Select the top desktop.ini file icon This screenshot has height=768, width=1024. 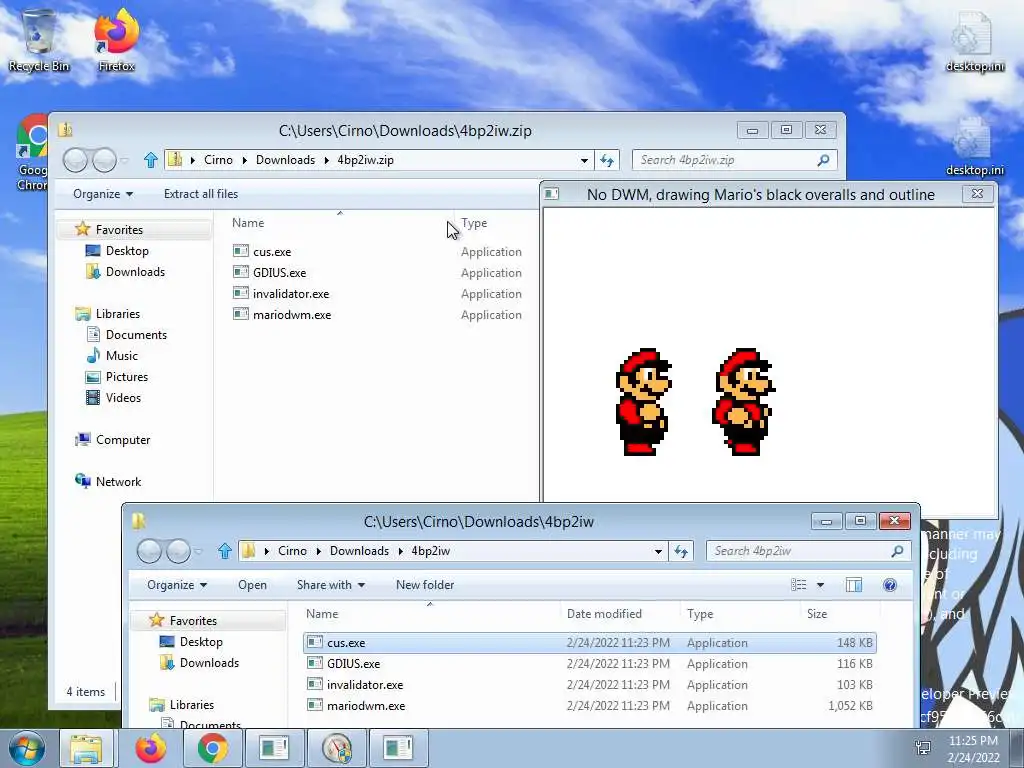click(974, 40)
